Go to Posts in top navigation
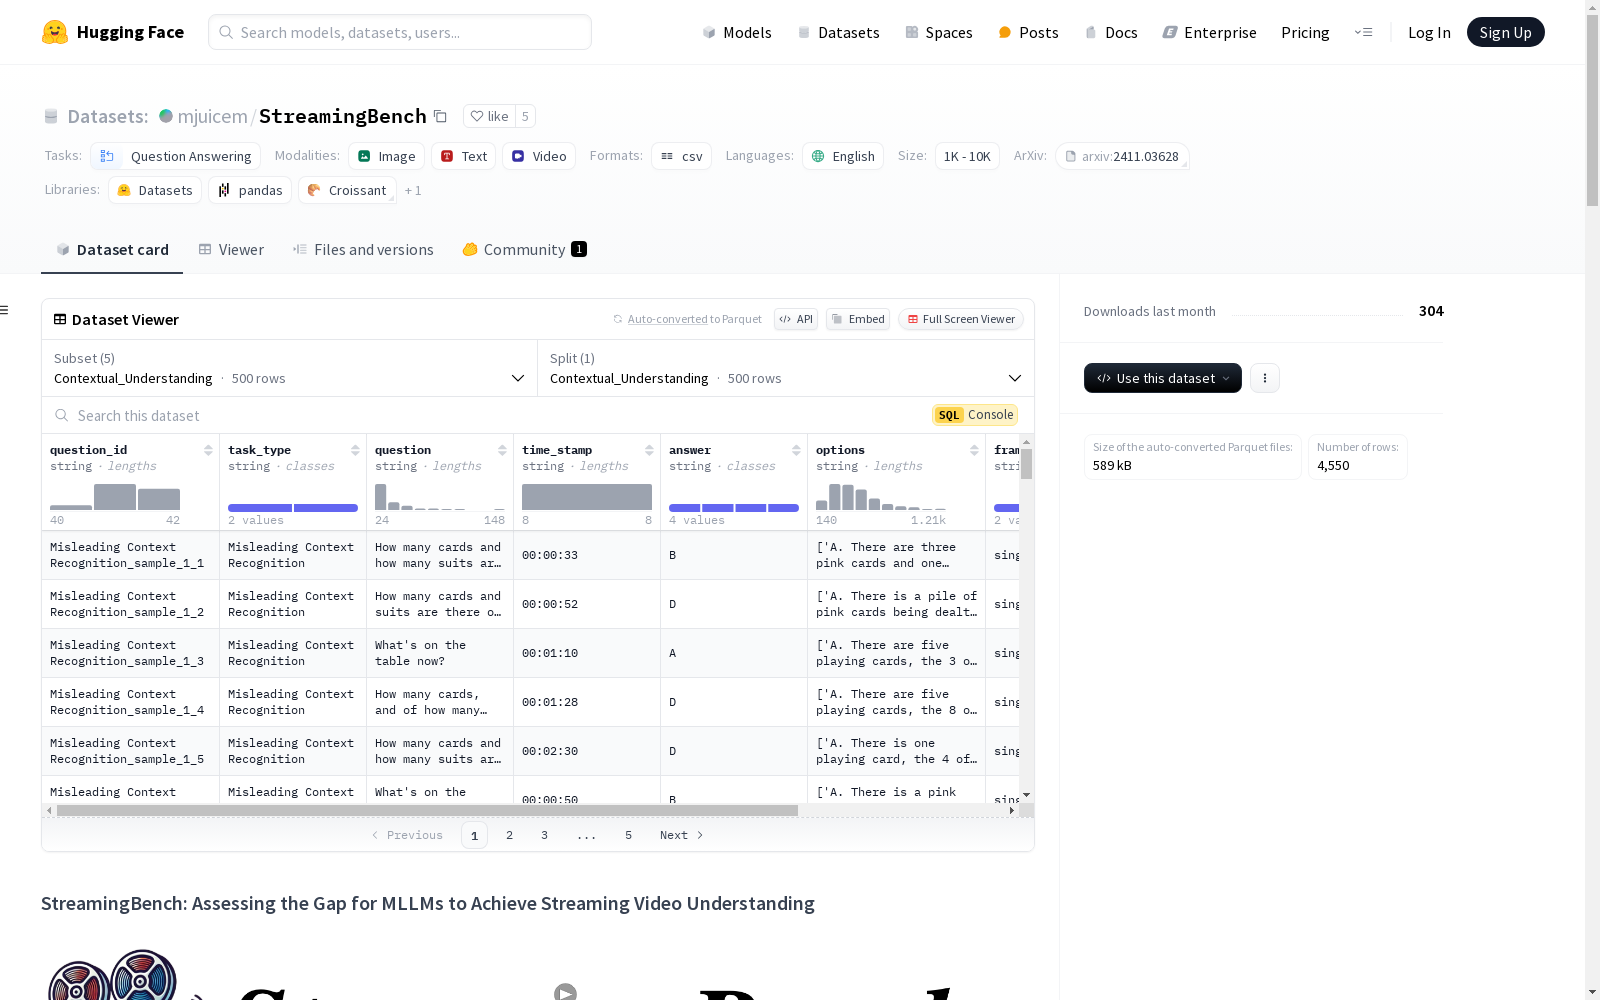Screen dimensions: 1600x1000 pos(1028,32)
